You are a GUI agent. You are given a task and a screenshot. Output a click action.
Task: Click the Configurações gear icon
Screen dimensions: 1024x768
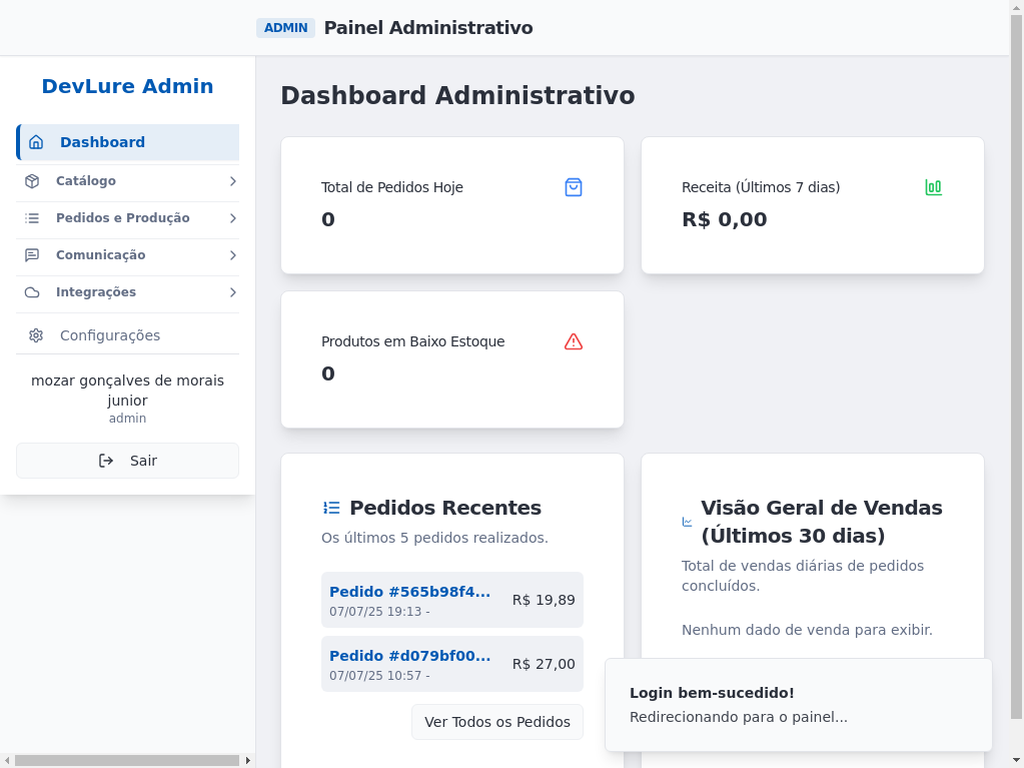click(36, 336)
